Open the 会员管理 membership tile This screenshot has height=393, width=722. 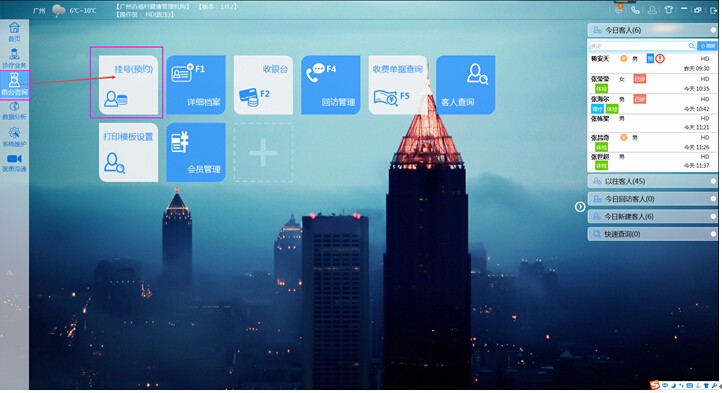pyautogui.click(x=196, y=153)
